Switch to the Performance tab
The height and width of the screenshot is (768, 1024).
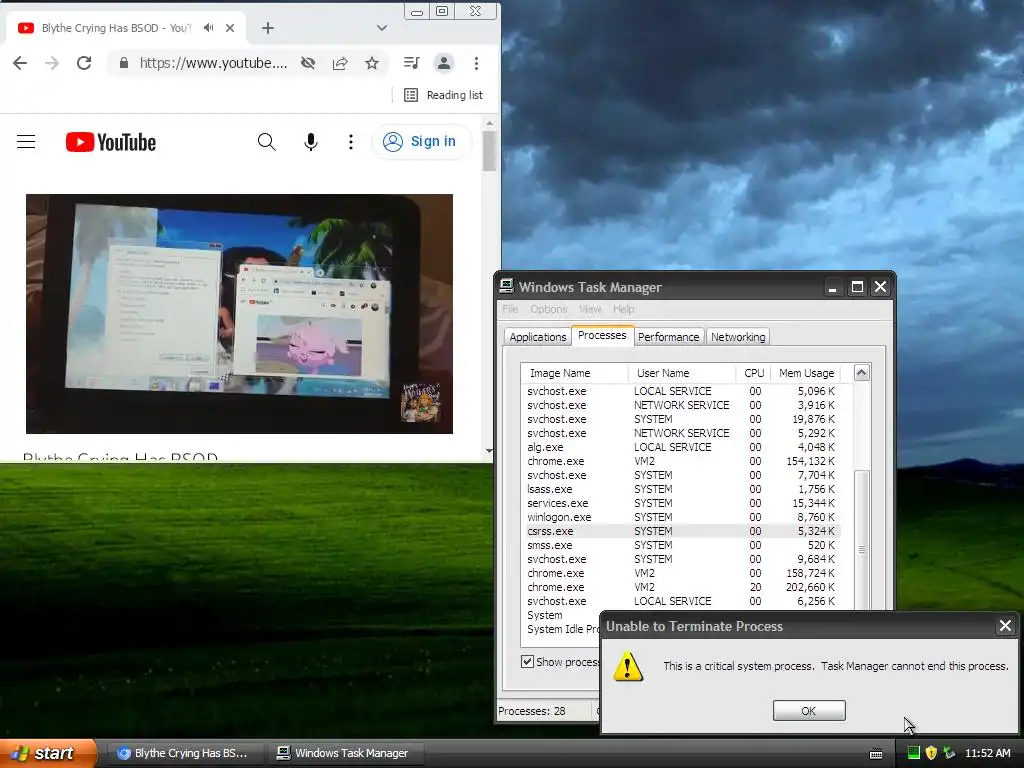tap(669, 337)
